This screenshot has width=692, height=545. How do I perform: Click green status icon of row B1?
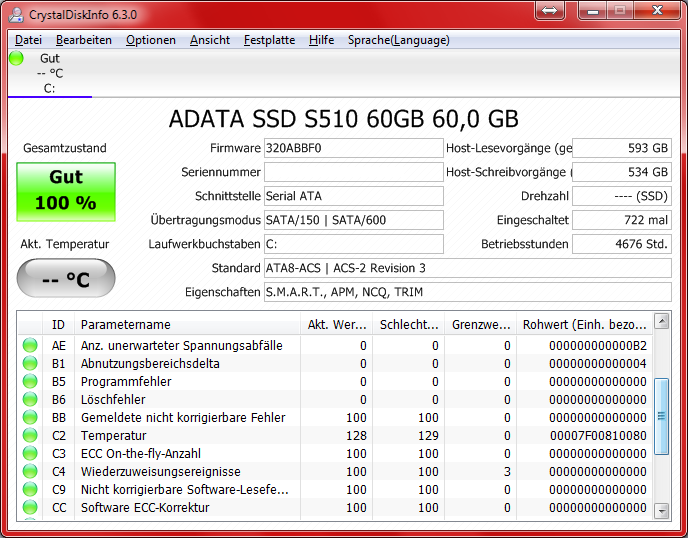[30, 363]
